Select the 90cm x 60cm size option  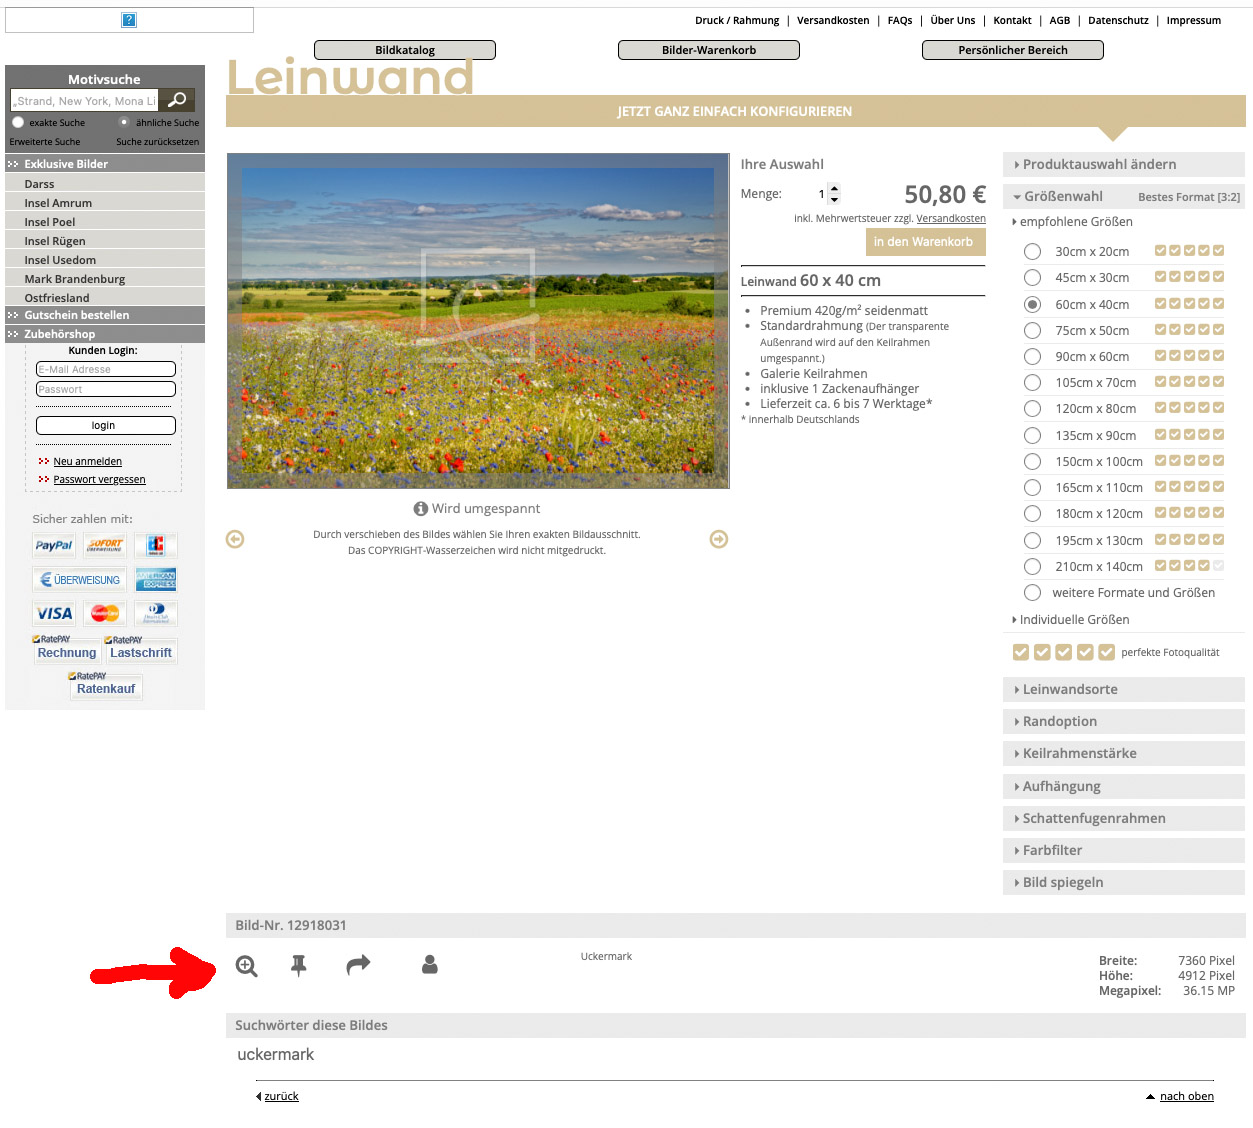pos(1032,357)
